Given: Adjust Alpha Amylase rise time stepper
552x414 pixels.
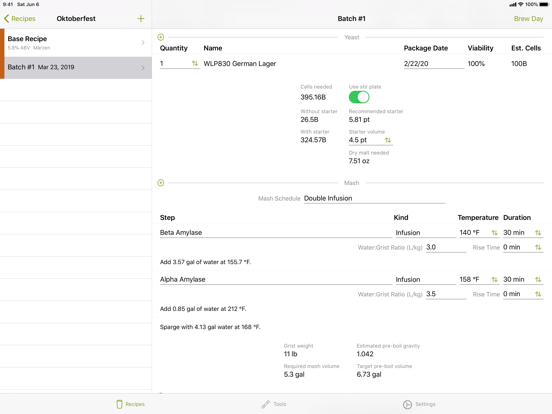Looking at the screenshot, I should [x=538, y=294].
